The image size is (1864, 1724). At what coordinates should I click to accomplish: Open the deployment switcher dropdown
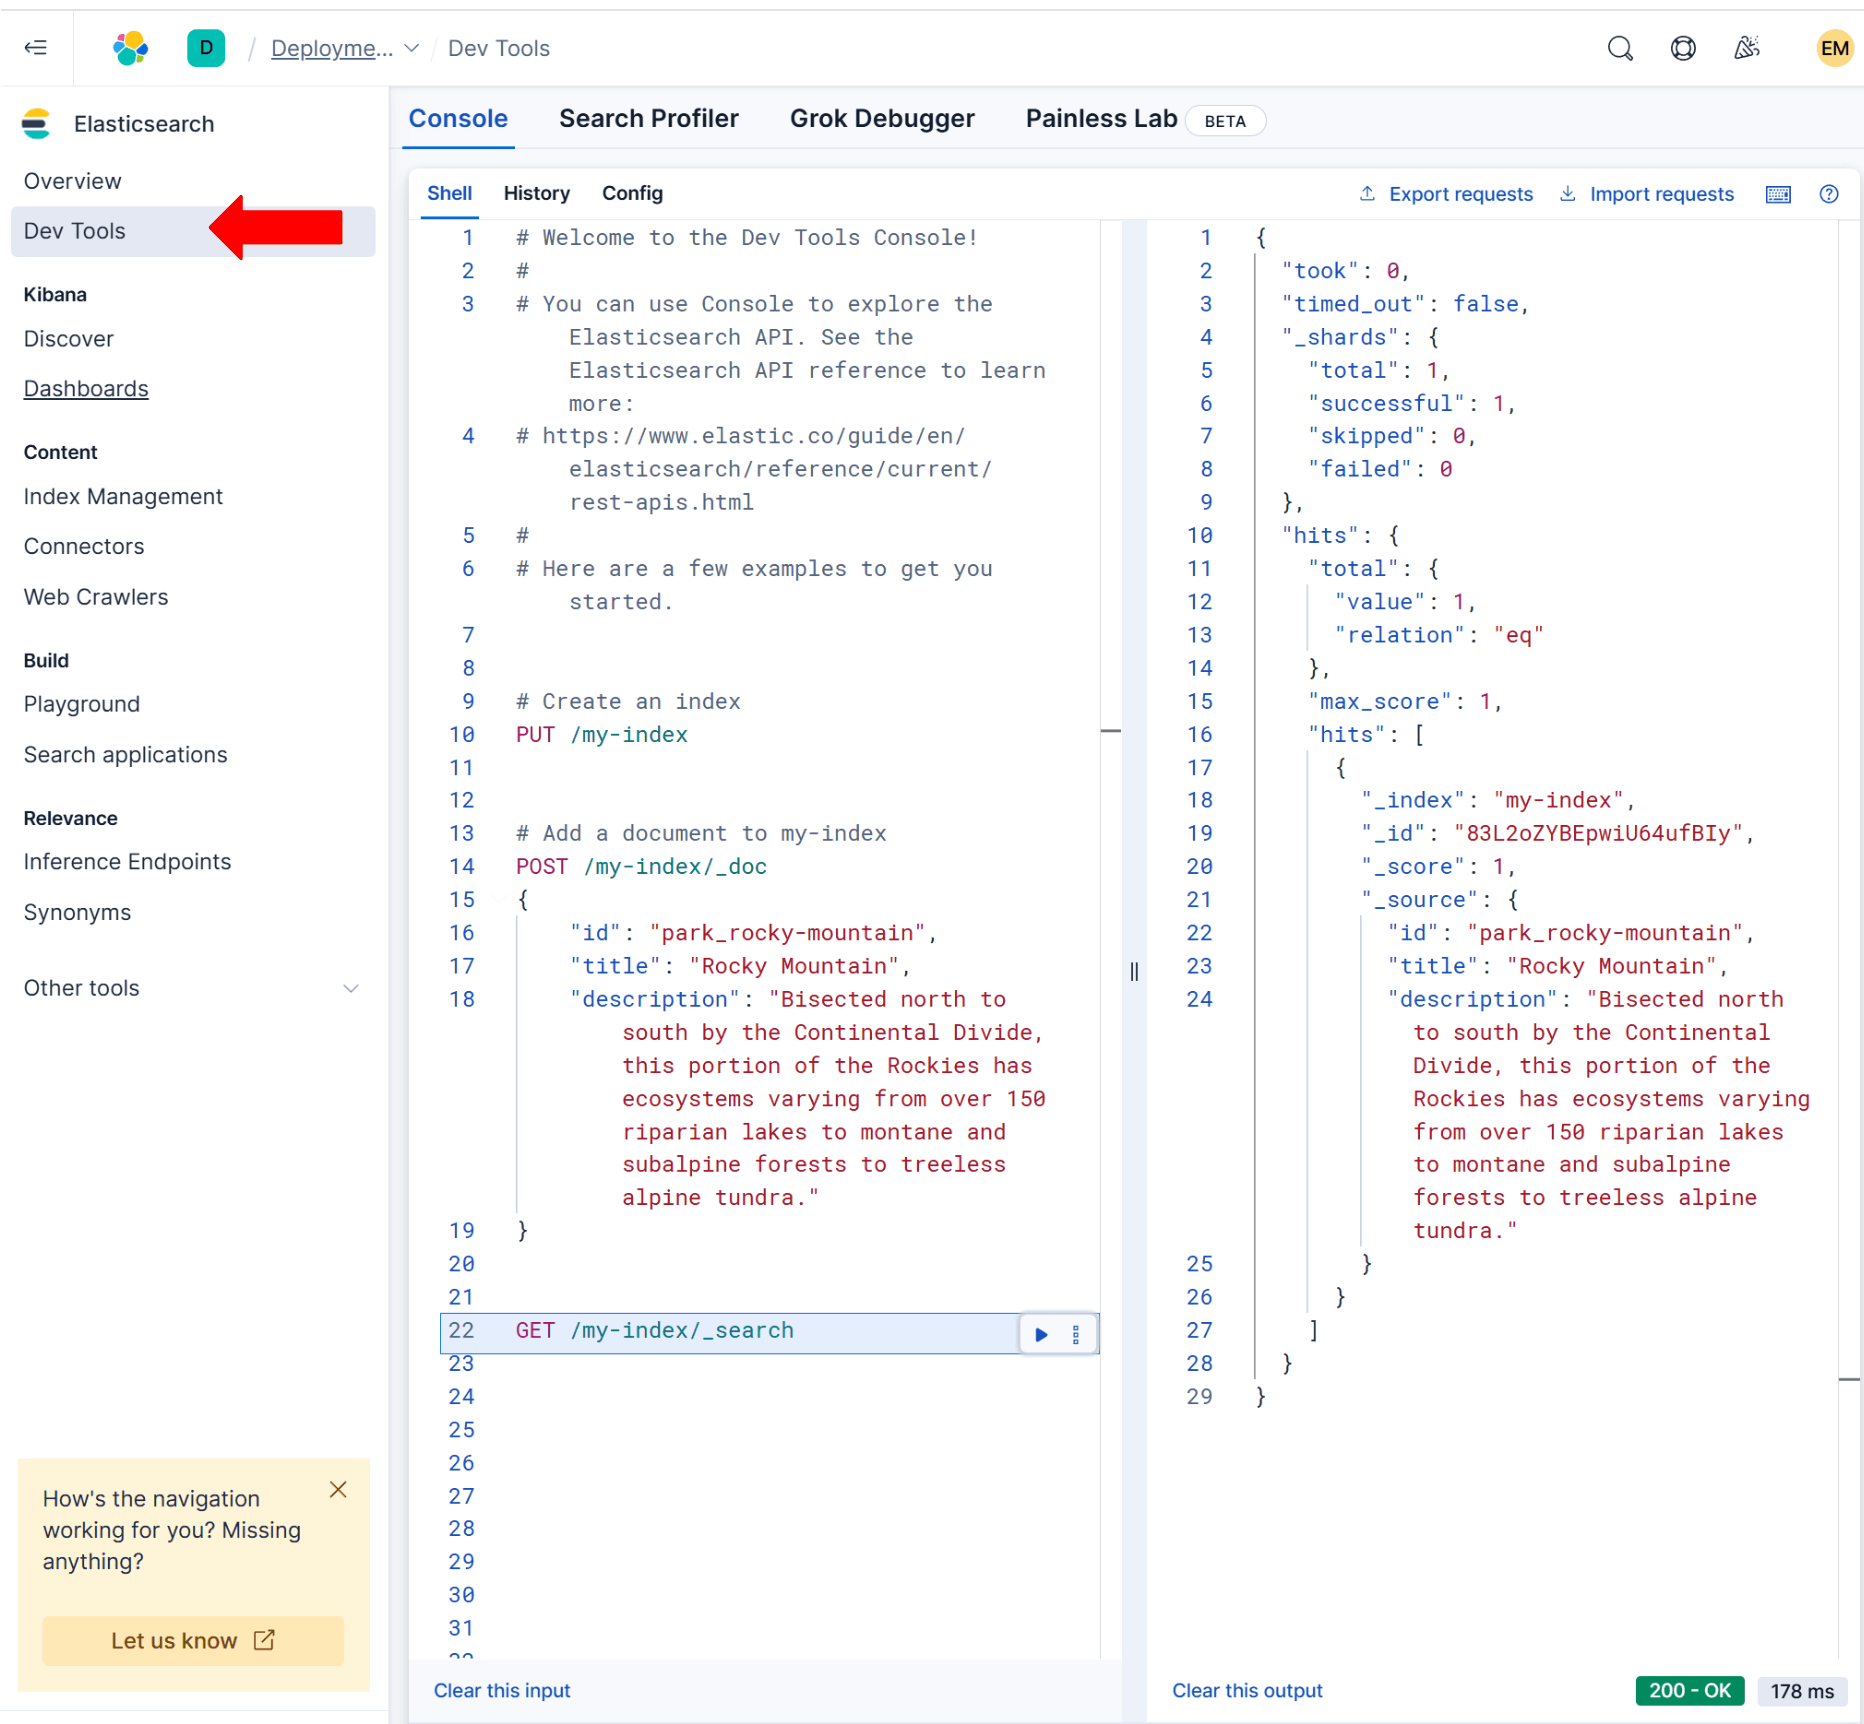point(411,48)
